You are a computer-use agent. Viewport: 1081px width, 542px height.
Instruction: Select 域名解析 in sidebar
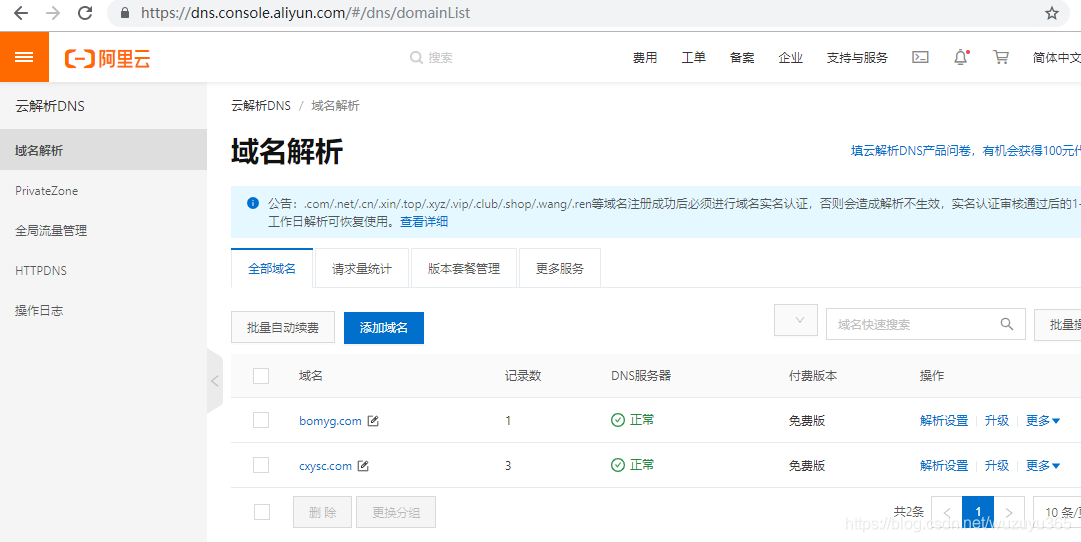(103, 150)
